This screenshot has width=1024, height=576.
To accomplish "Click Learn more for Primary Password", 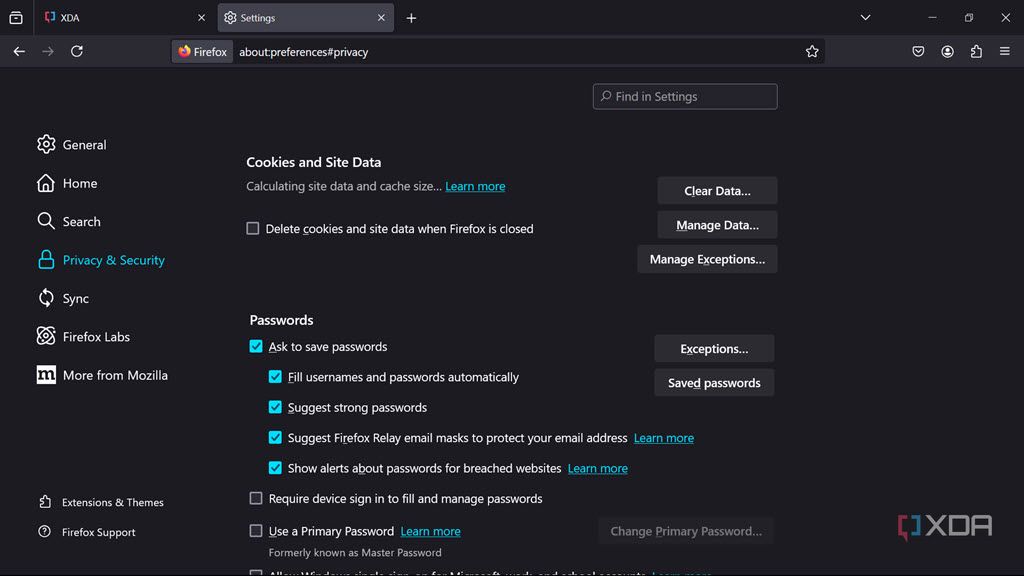I will pos(430,532).
